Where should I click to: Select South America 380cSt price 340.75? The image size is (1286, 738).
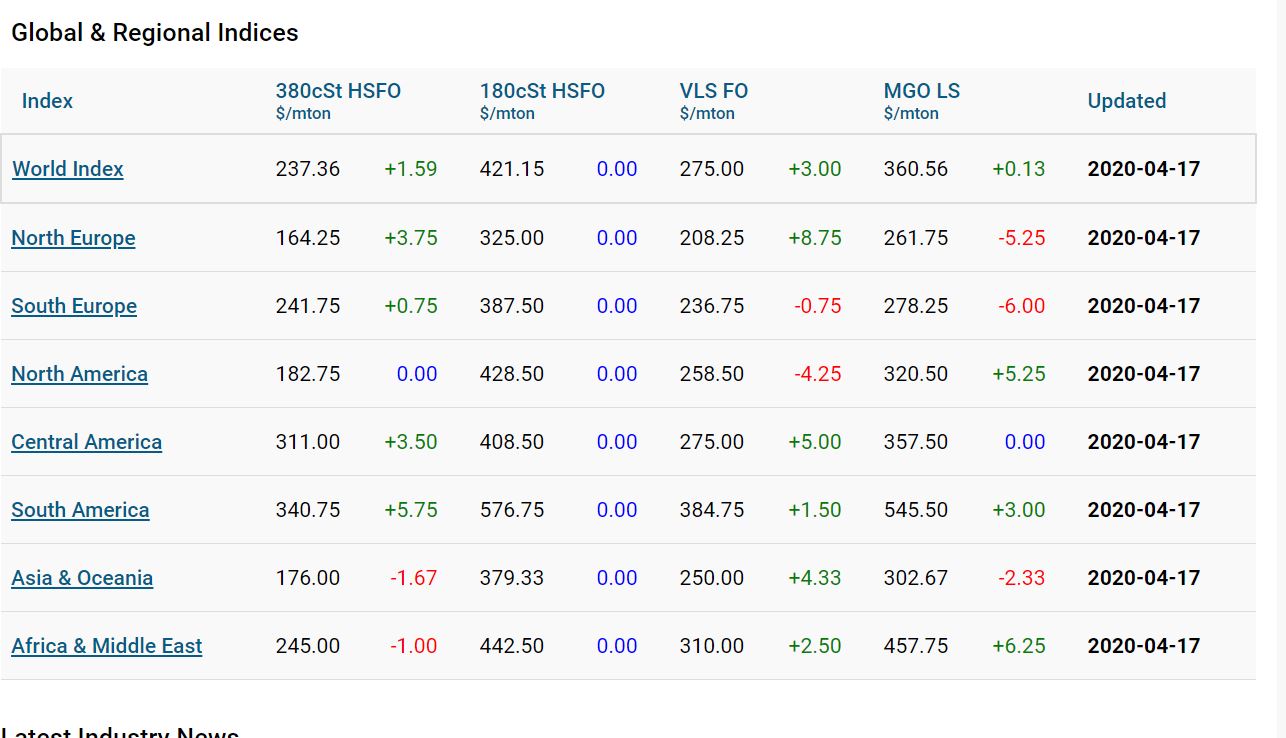point(308,510)
